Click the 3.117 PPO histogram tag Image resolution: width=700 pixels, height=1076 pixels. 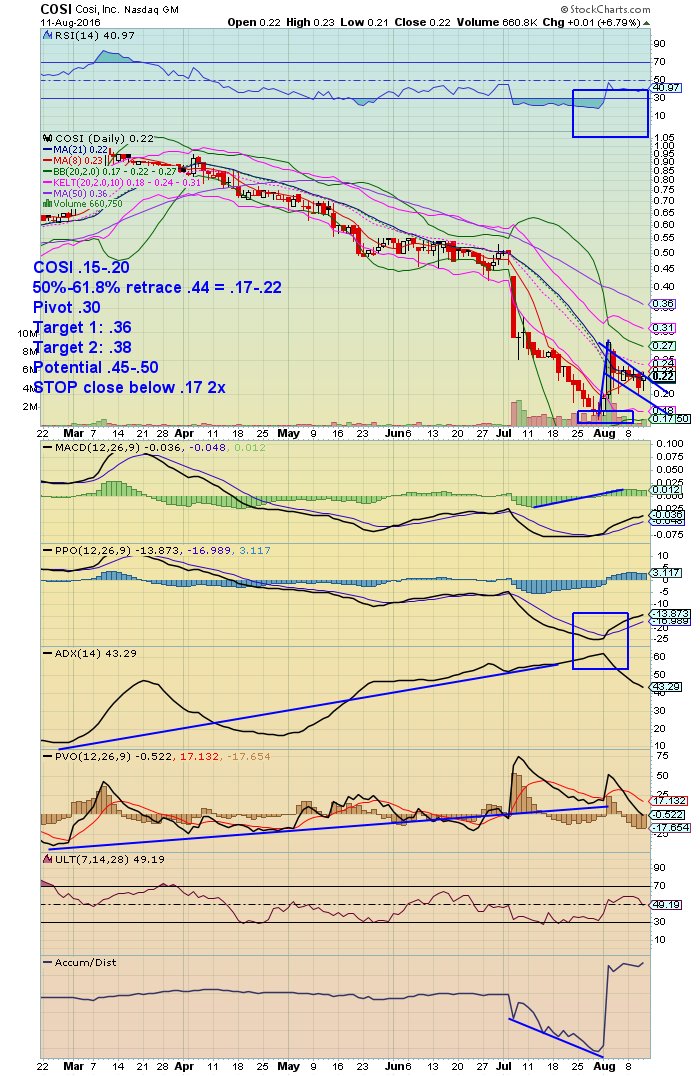point(666,572)
